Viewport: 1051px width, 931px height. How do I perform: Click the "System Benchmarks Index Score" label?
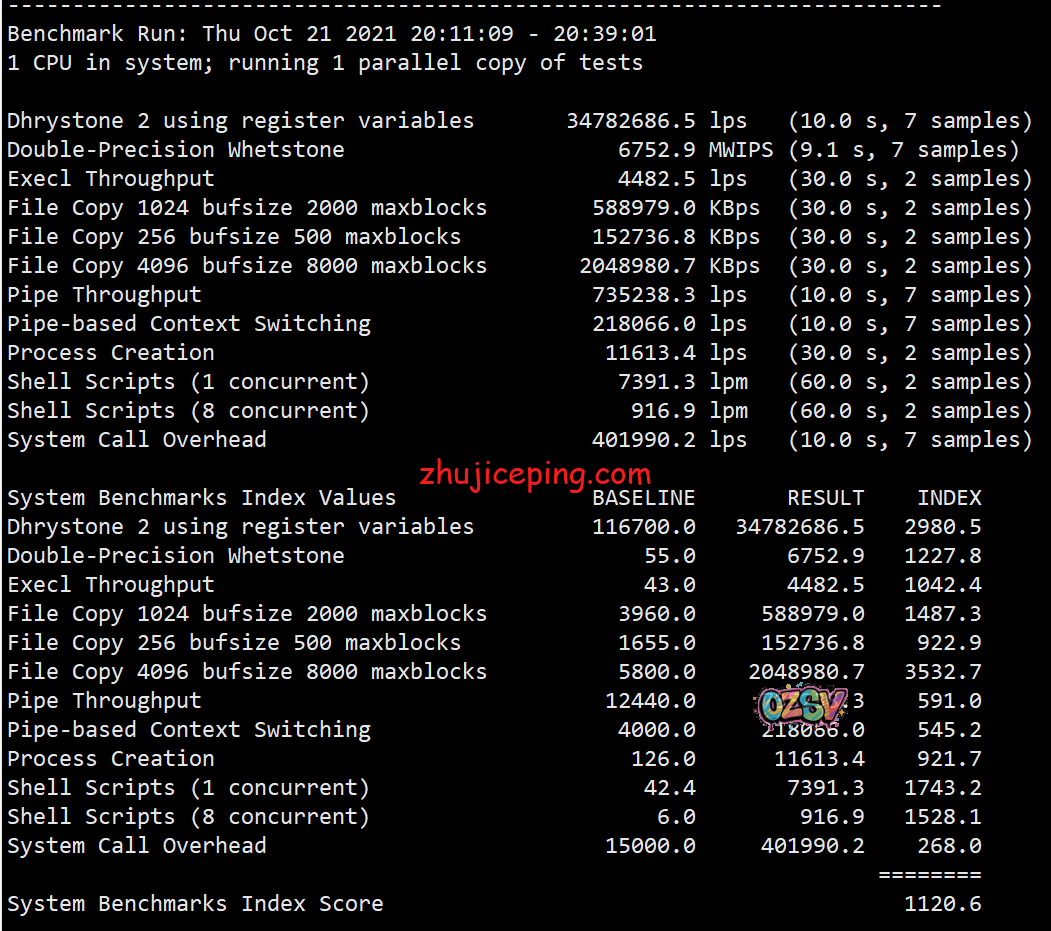coord(195,904)
